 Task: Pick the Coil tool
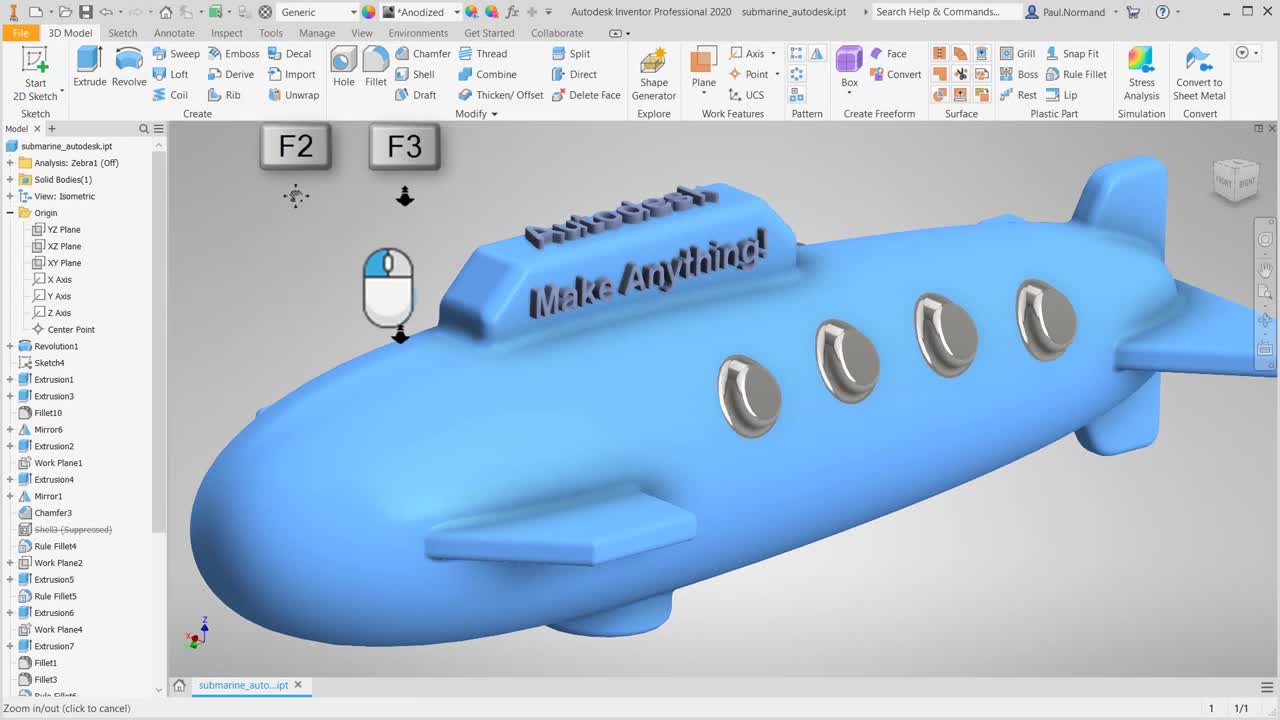171,95
